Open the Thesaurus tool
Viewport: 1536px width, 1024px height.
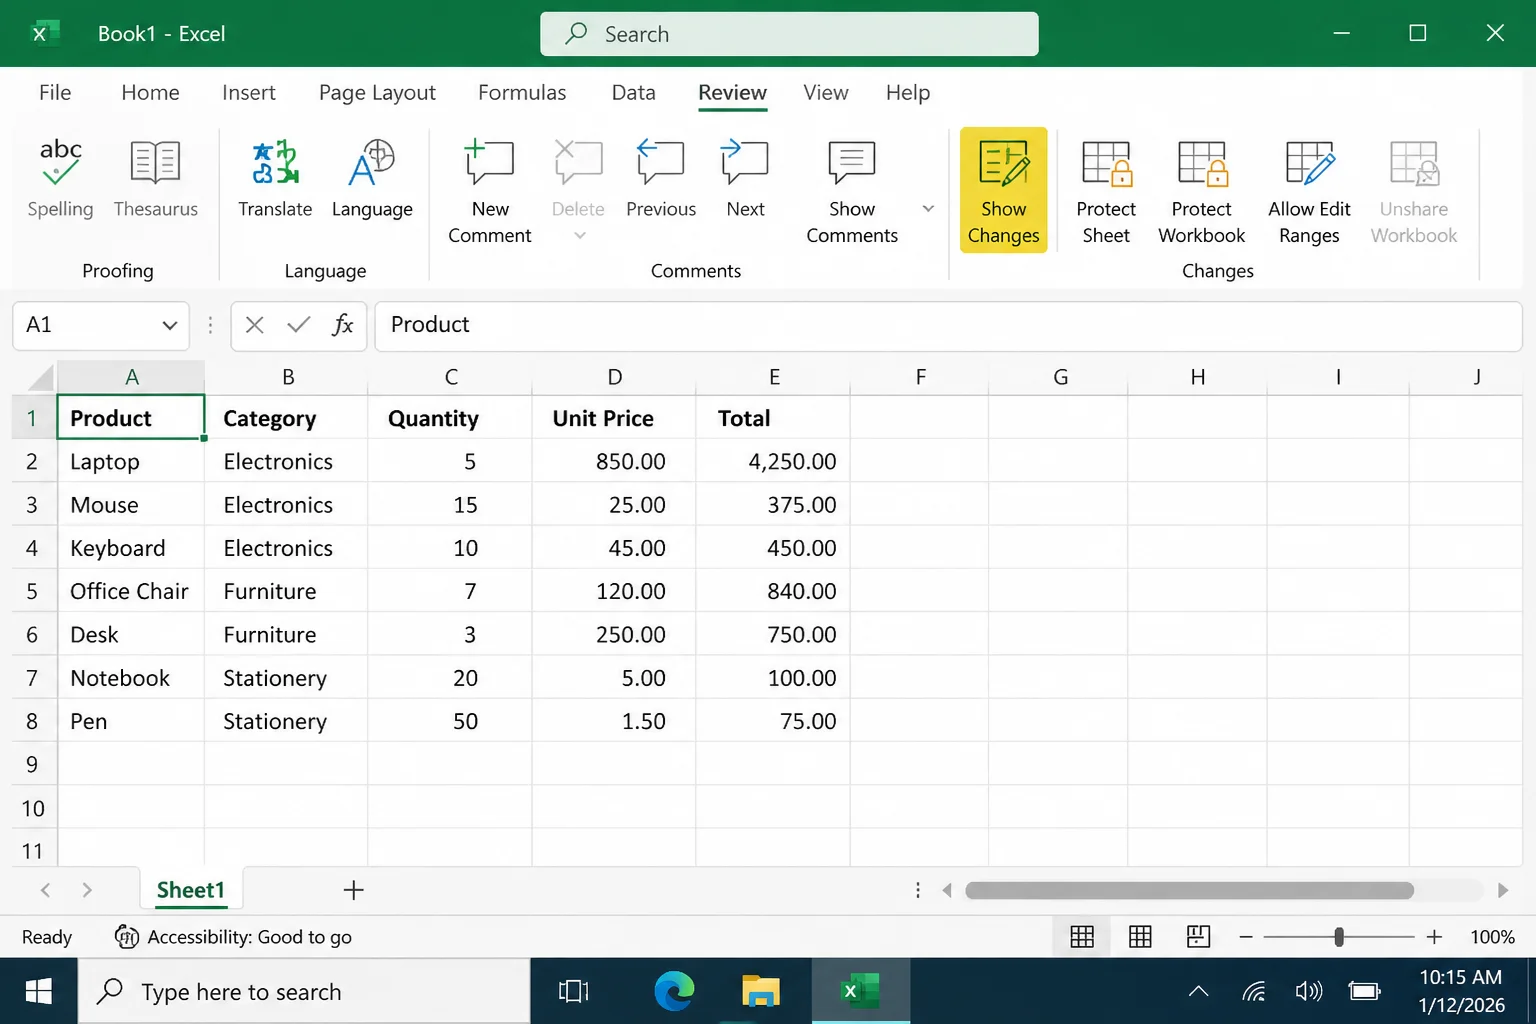click(x=155, y=180)
